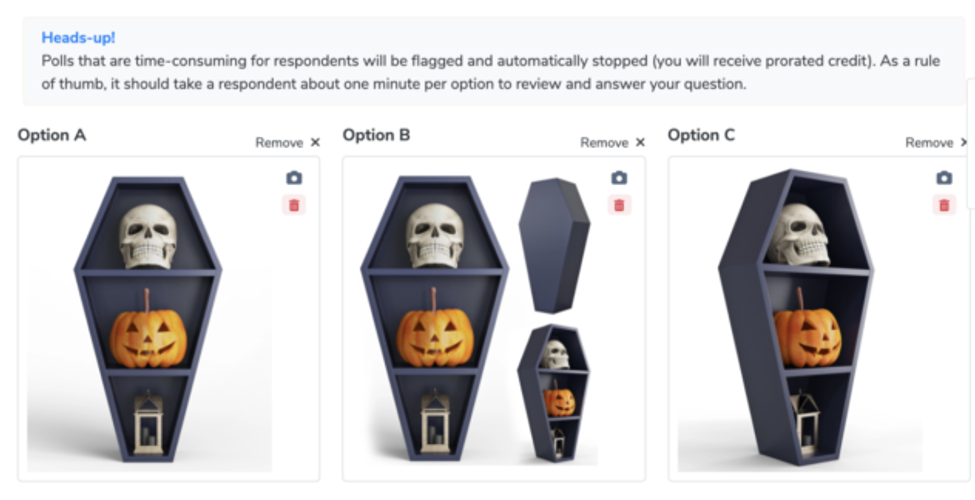The height and width of the screenshot is (500, 975).
Task: Click the camera icon on Option C
Action: (944, 178)
